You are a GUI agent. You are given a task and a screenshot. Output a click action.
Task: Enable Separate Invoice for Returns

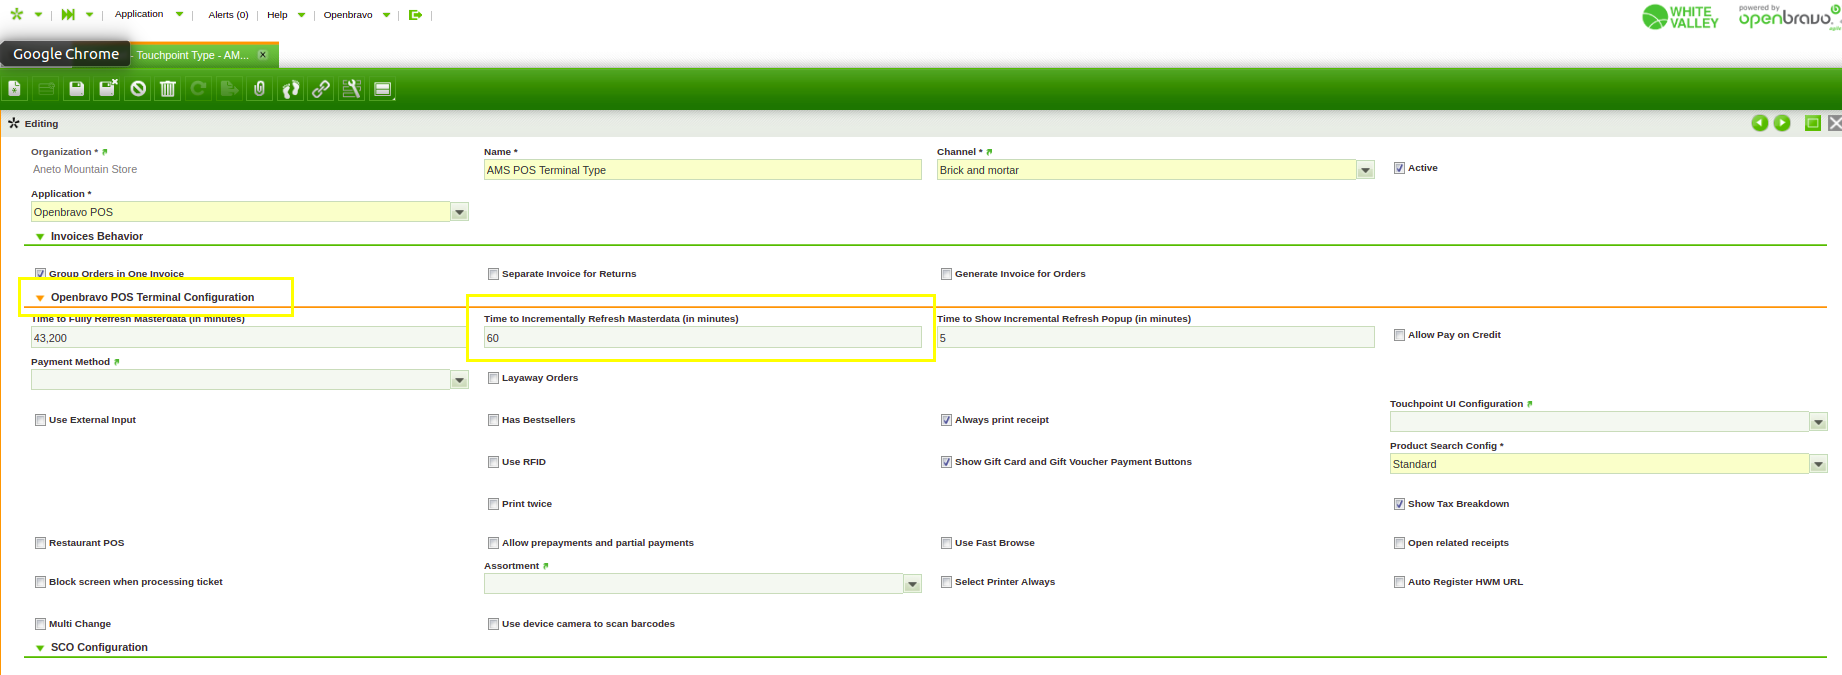pyautogui.click(x=493, y=274)
